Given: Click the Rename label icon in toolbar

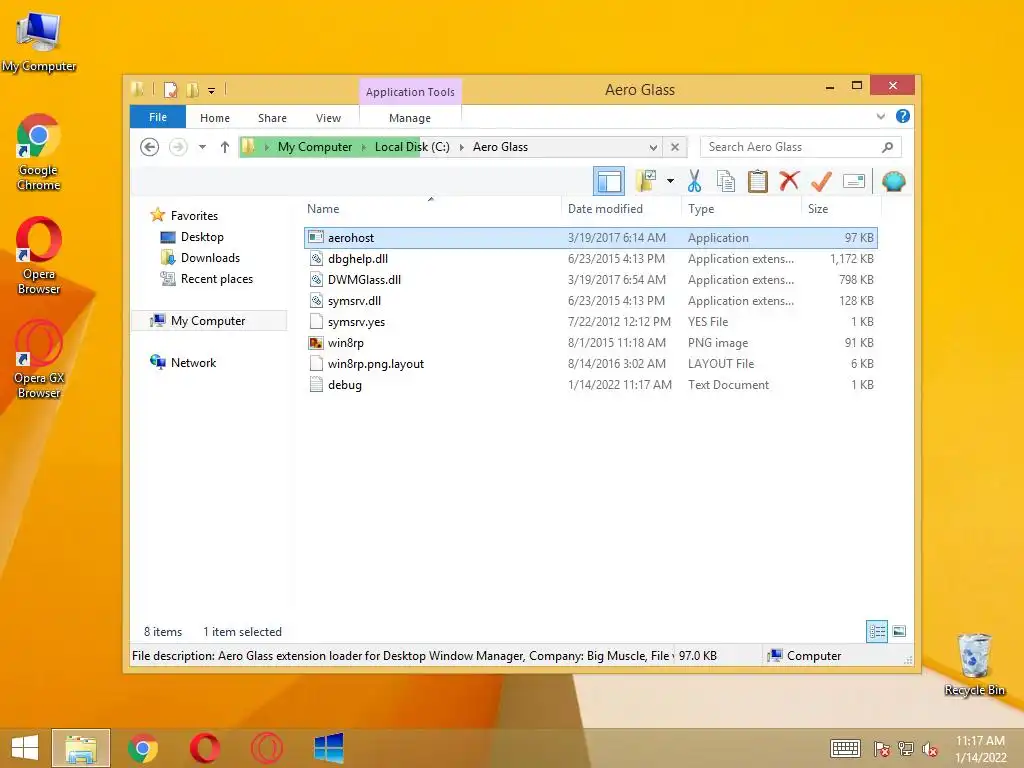Looking at the screenshot, I should point(854,181).
